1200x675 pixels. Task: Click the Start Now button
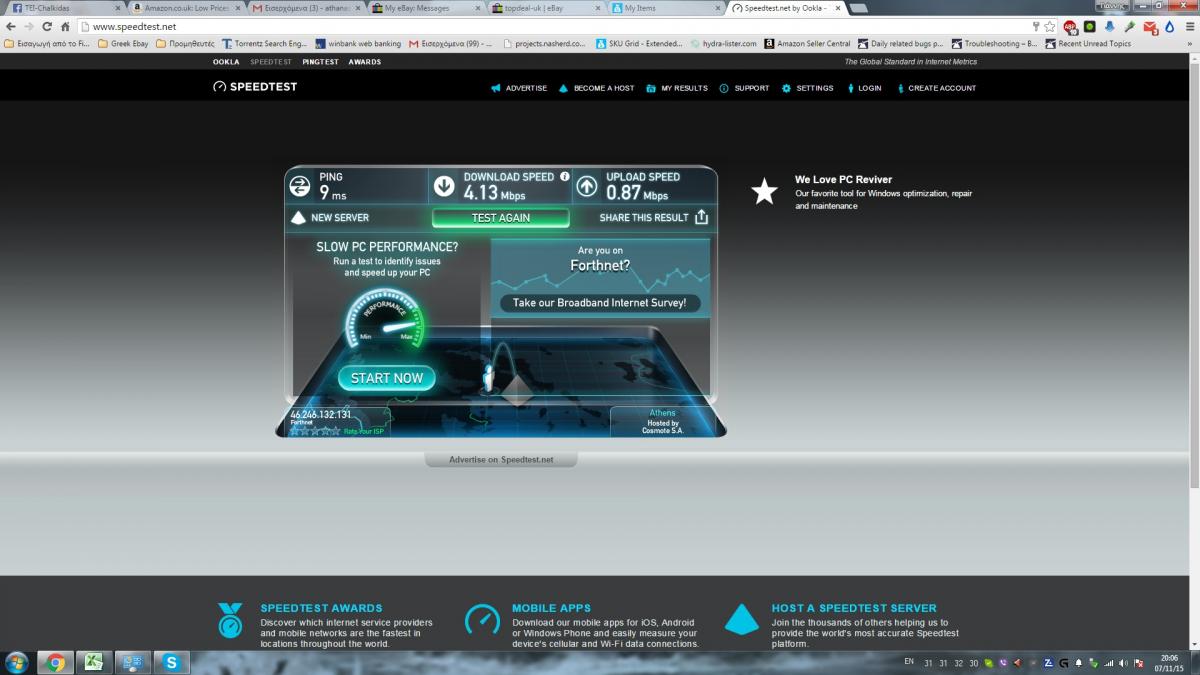click(x=387, y=378)
